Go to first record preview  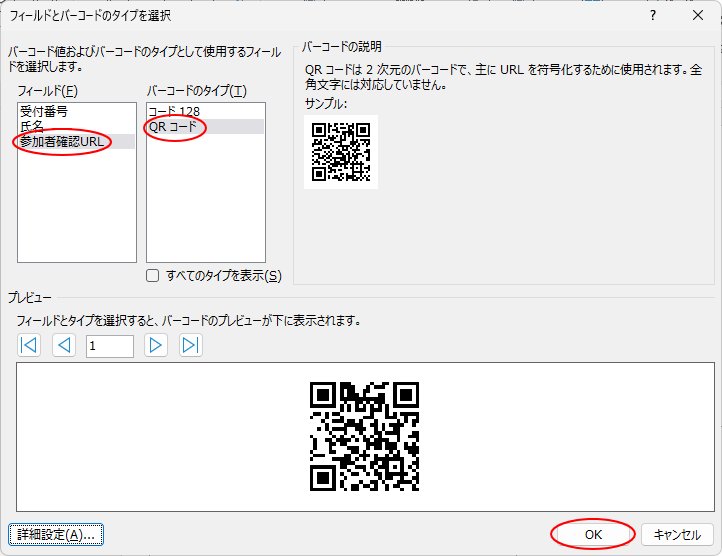(30, 346)
